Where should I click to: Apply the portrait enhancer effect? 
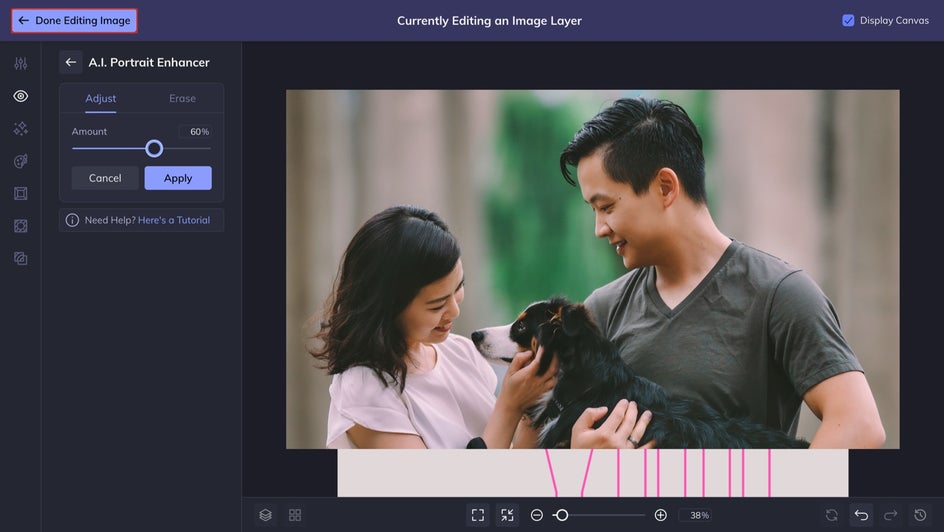click(x=178, y=178)
